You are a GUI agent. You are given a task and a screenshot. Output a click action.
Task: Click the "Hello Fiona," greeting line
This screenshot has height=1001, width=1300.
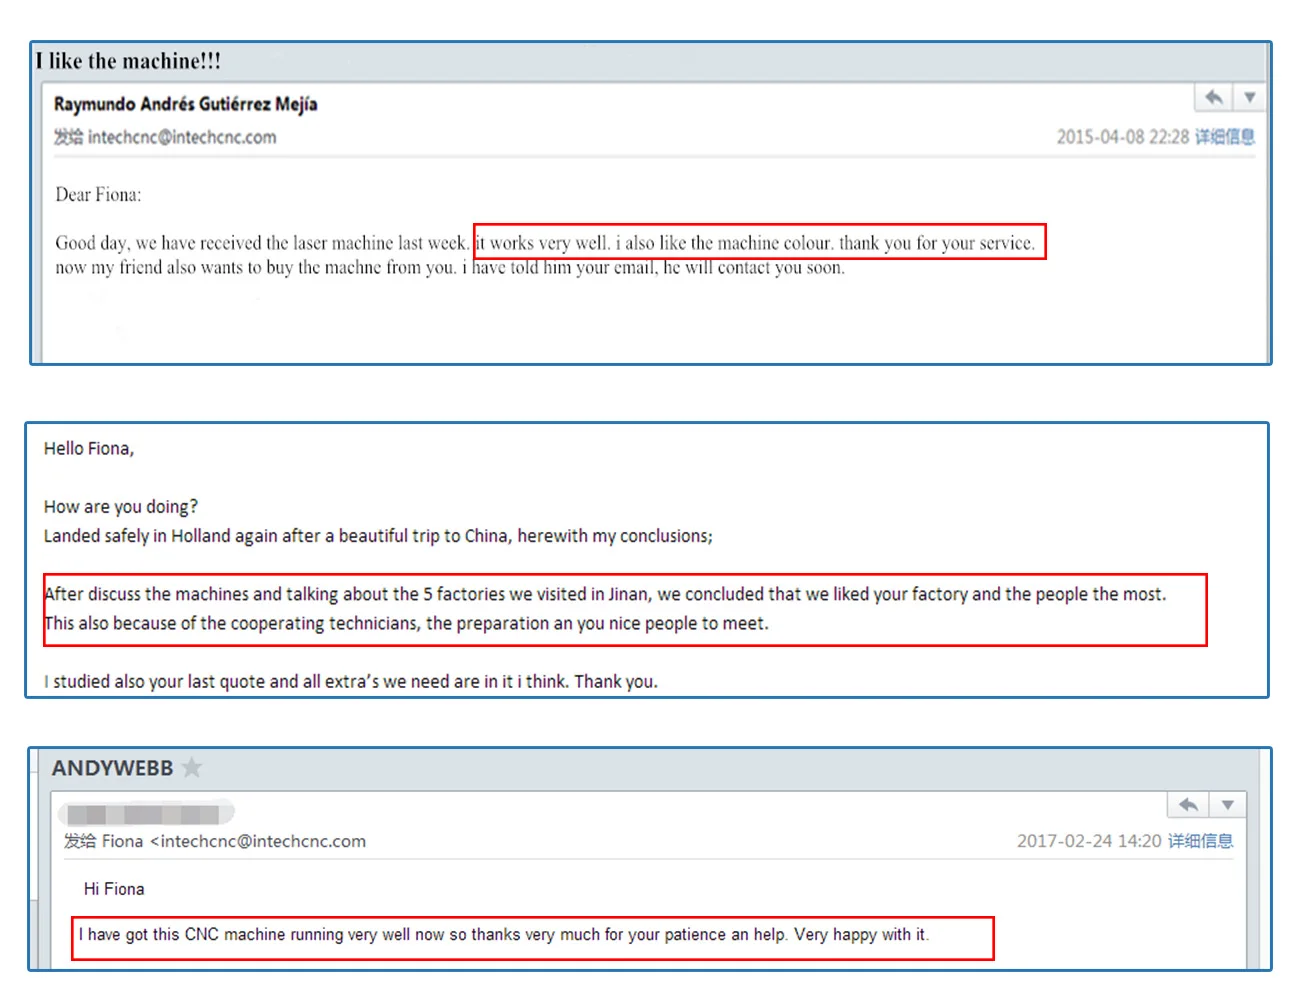89,449
